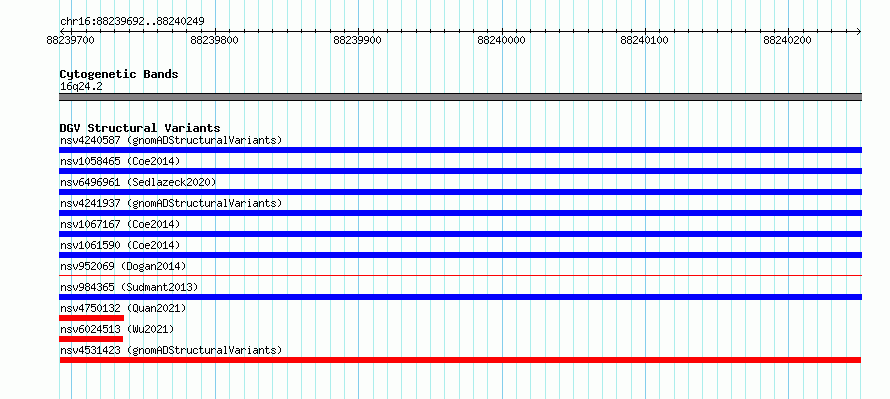Select the blue bar below nsv1061590
The height and width of the screenshot is (399, 890).
[x=460, y=255]
